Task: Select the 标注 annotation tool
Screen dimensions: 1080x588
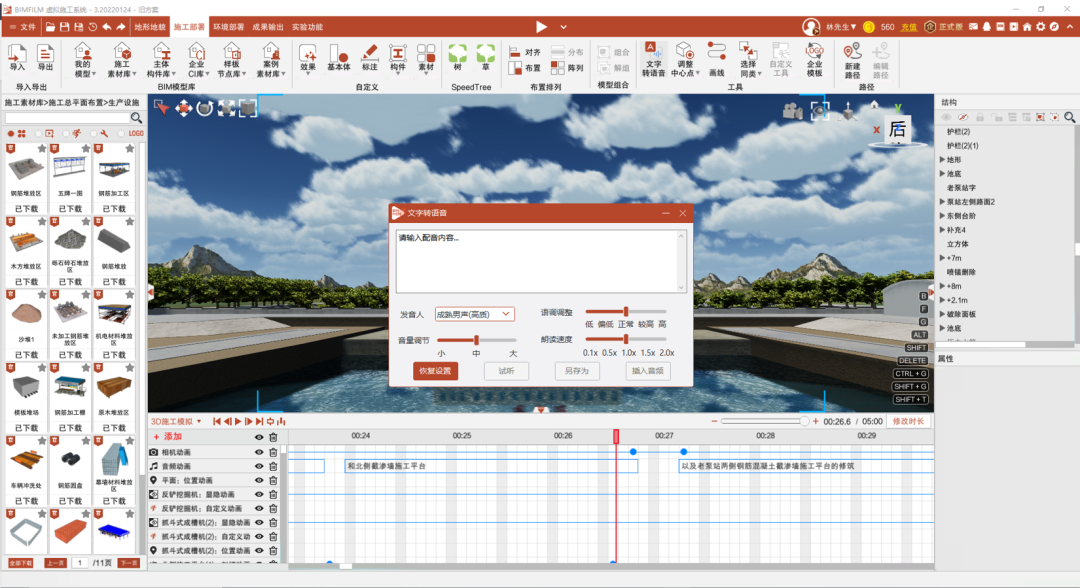Action: pos(370,58)
